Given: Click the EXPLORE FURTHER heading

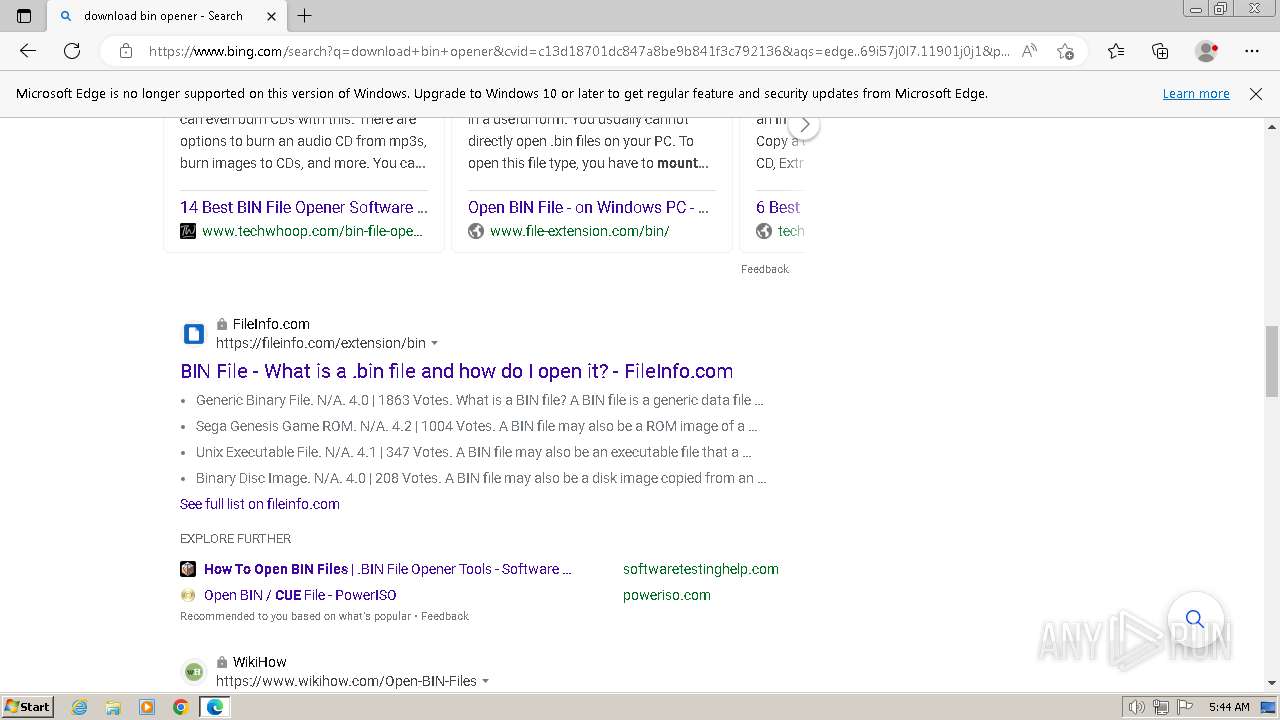Looking at the screenshot, I should tap(235, 538).
